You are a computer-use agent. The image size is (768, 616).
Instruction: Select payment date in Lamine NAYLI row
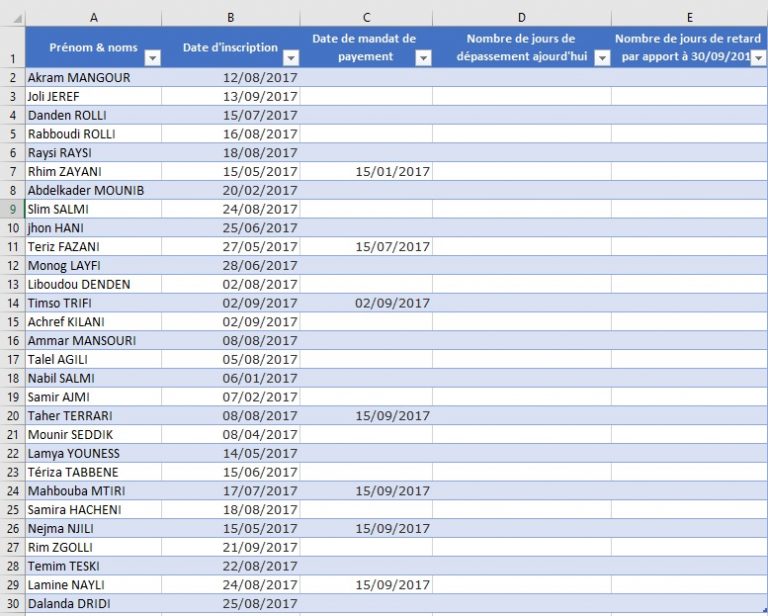(x=366, y=585)
